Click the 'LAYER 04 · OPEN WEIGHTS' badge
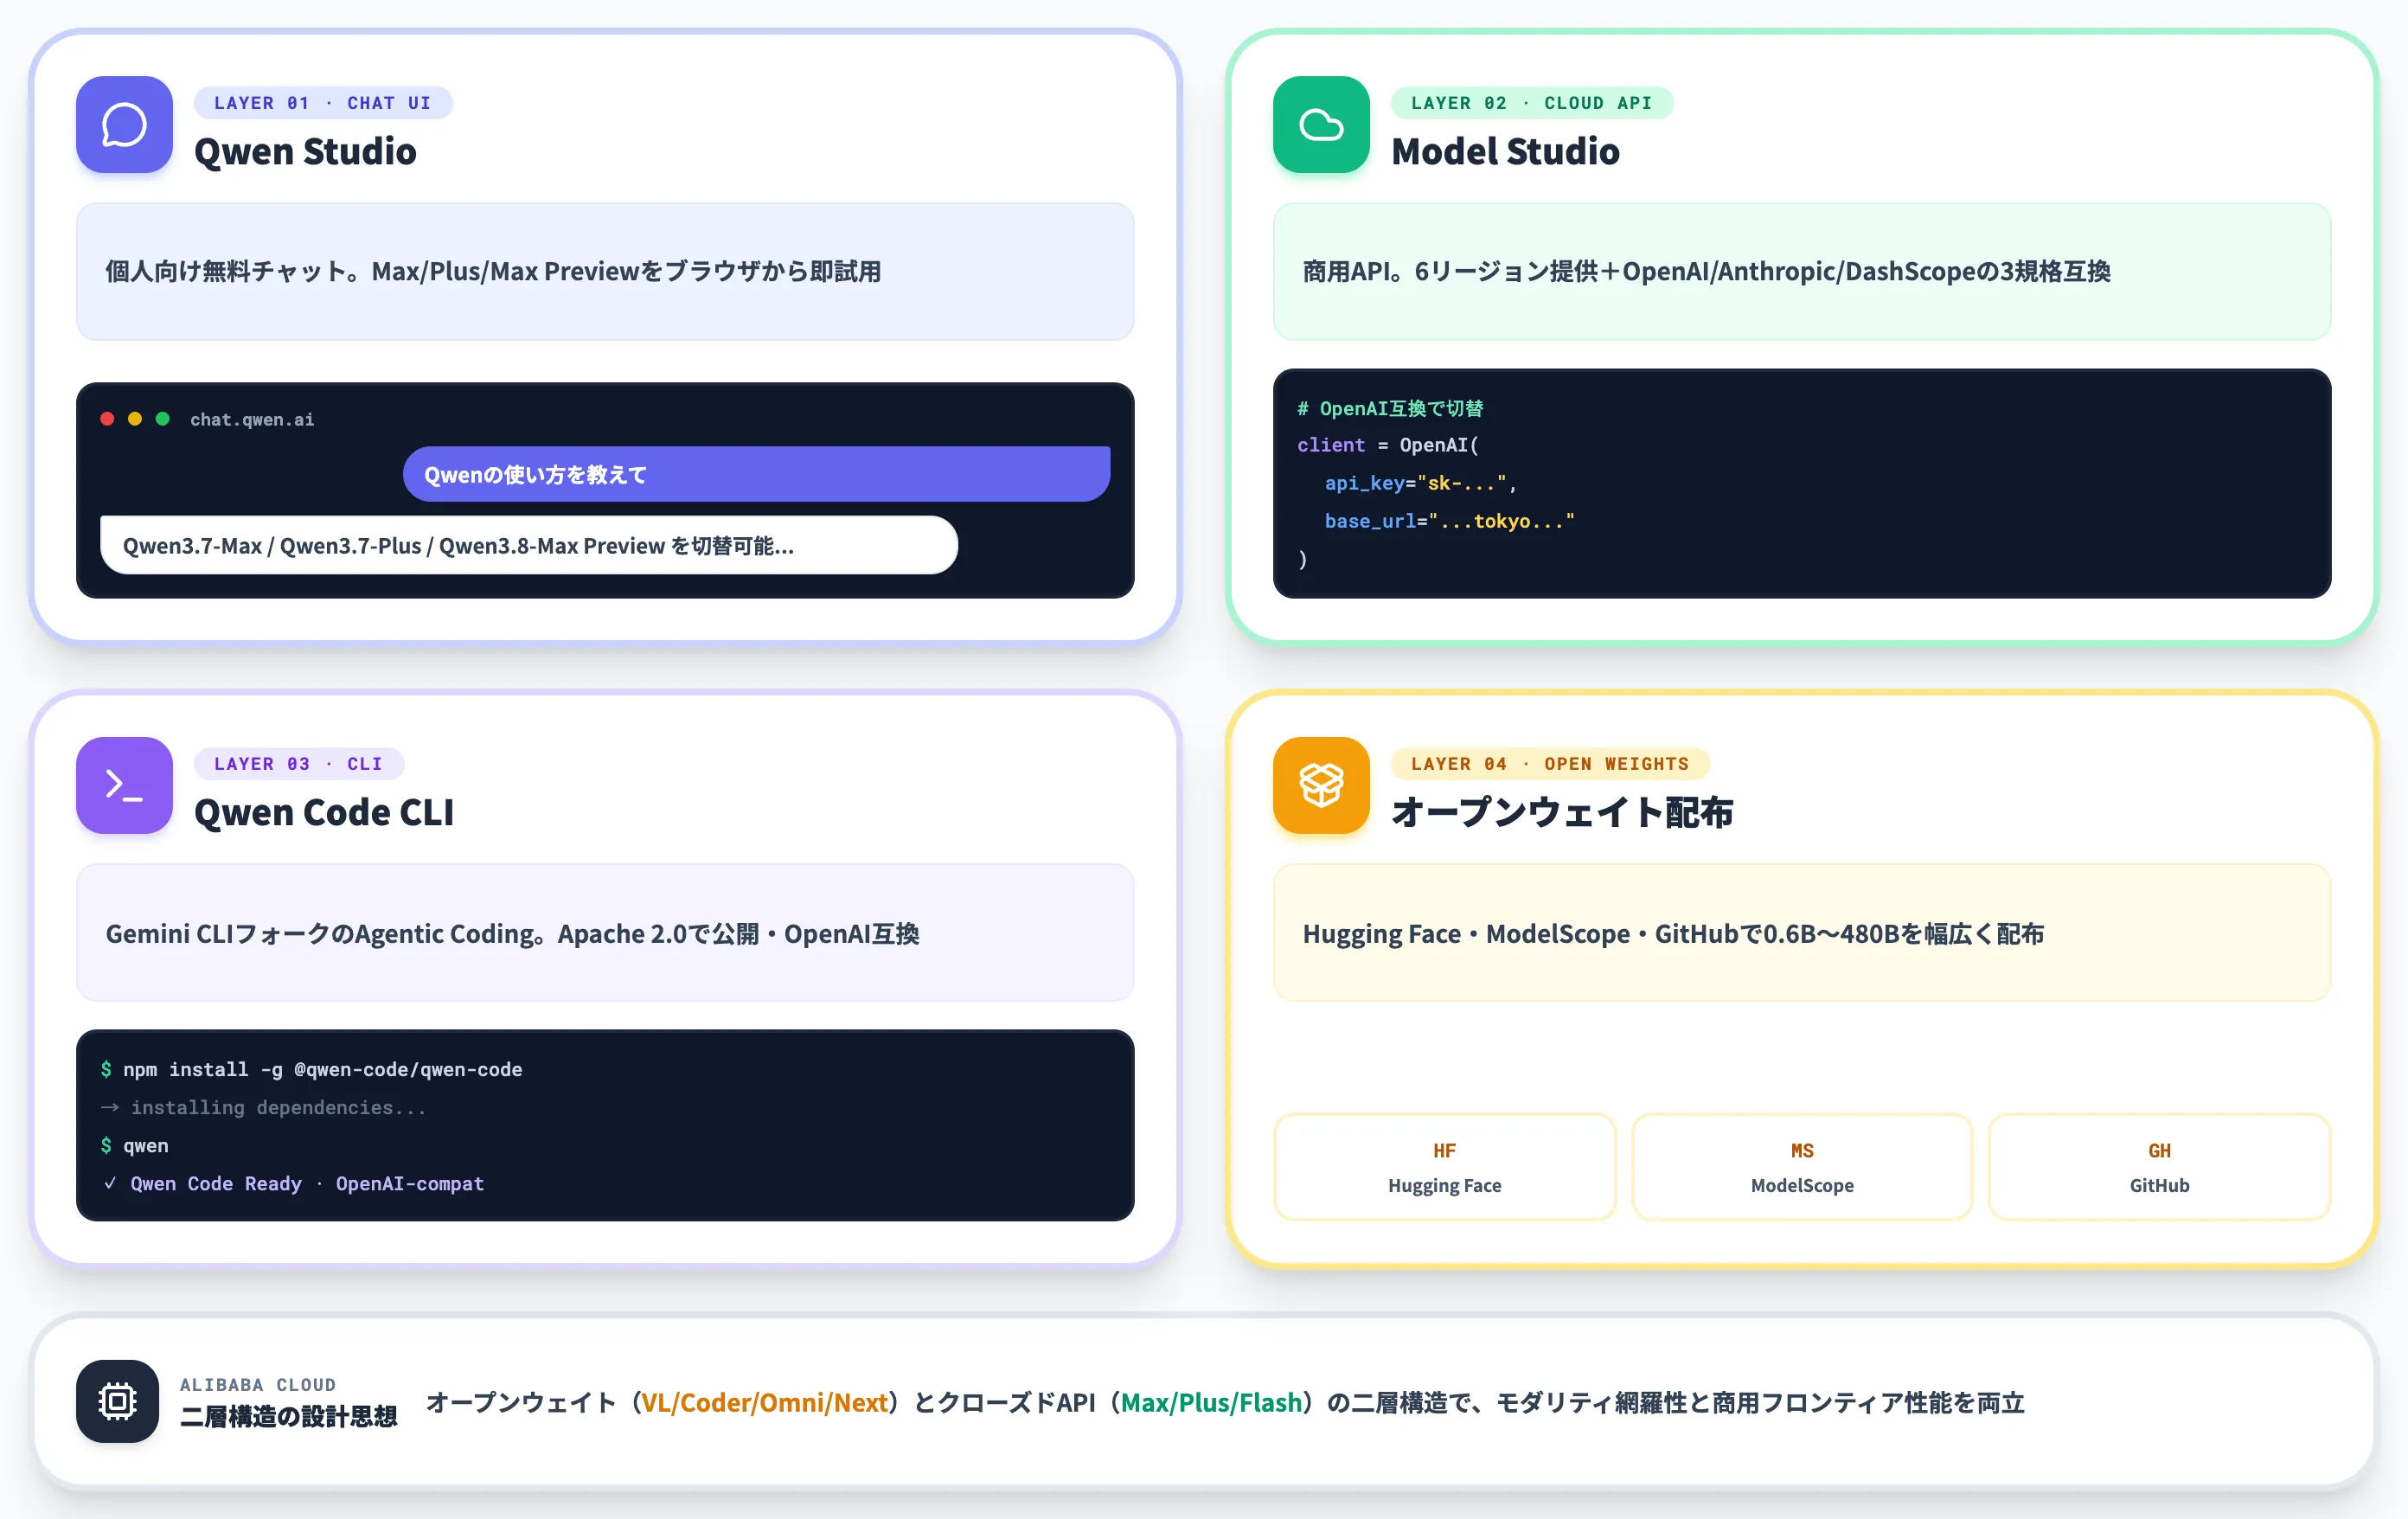The image size is (2408, 1519). coord(1550,764)
